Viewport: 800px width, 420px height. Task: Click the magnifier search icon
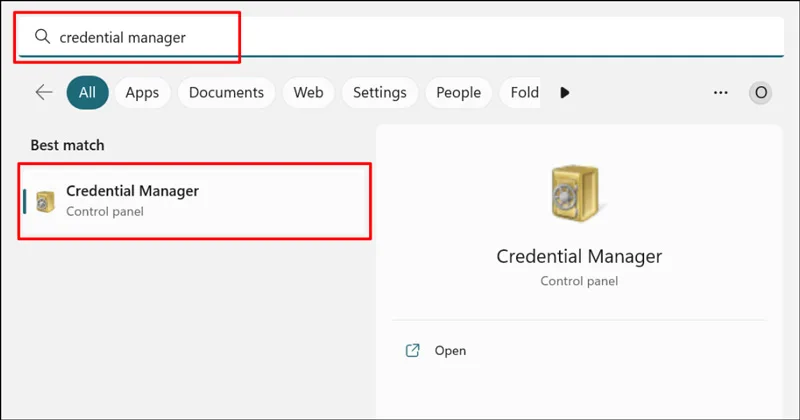(42, 37)
